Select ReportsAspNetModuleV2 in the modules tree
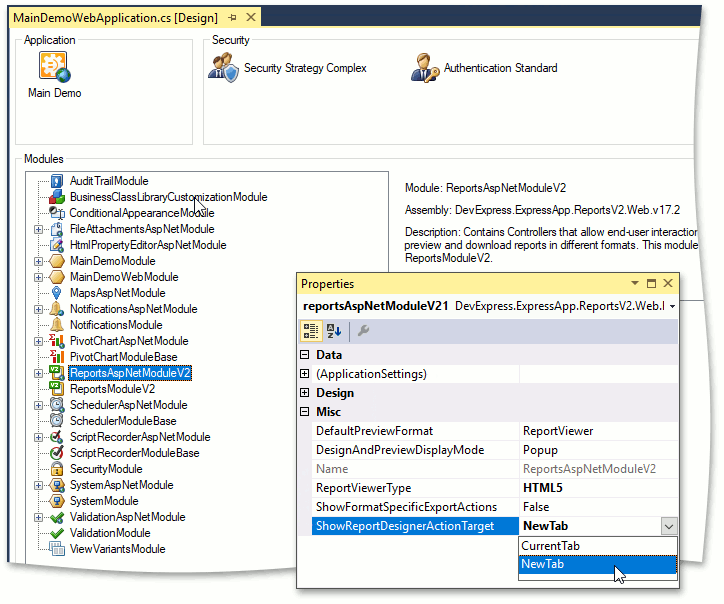 130,373
